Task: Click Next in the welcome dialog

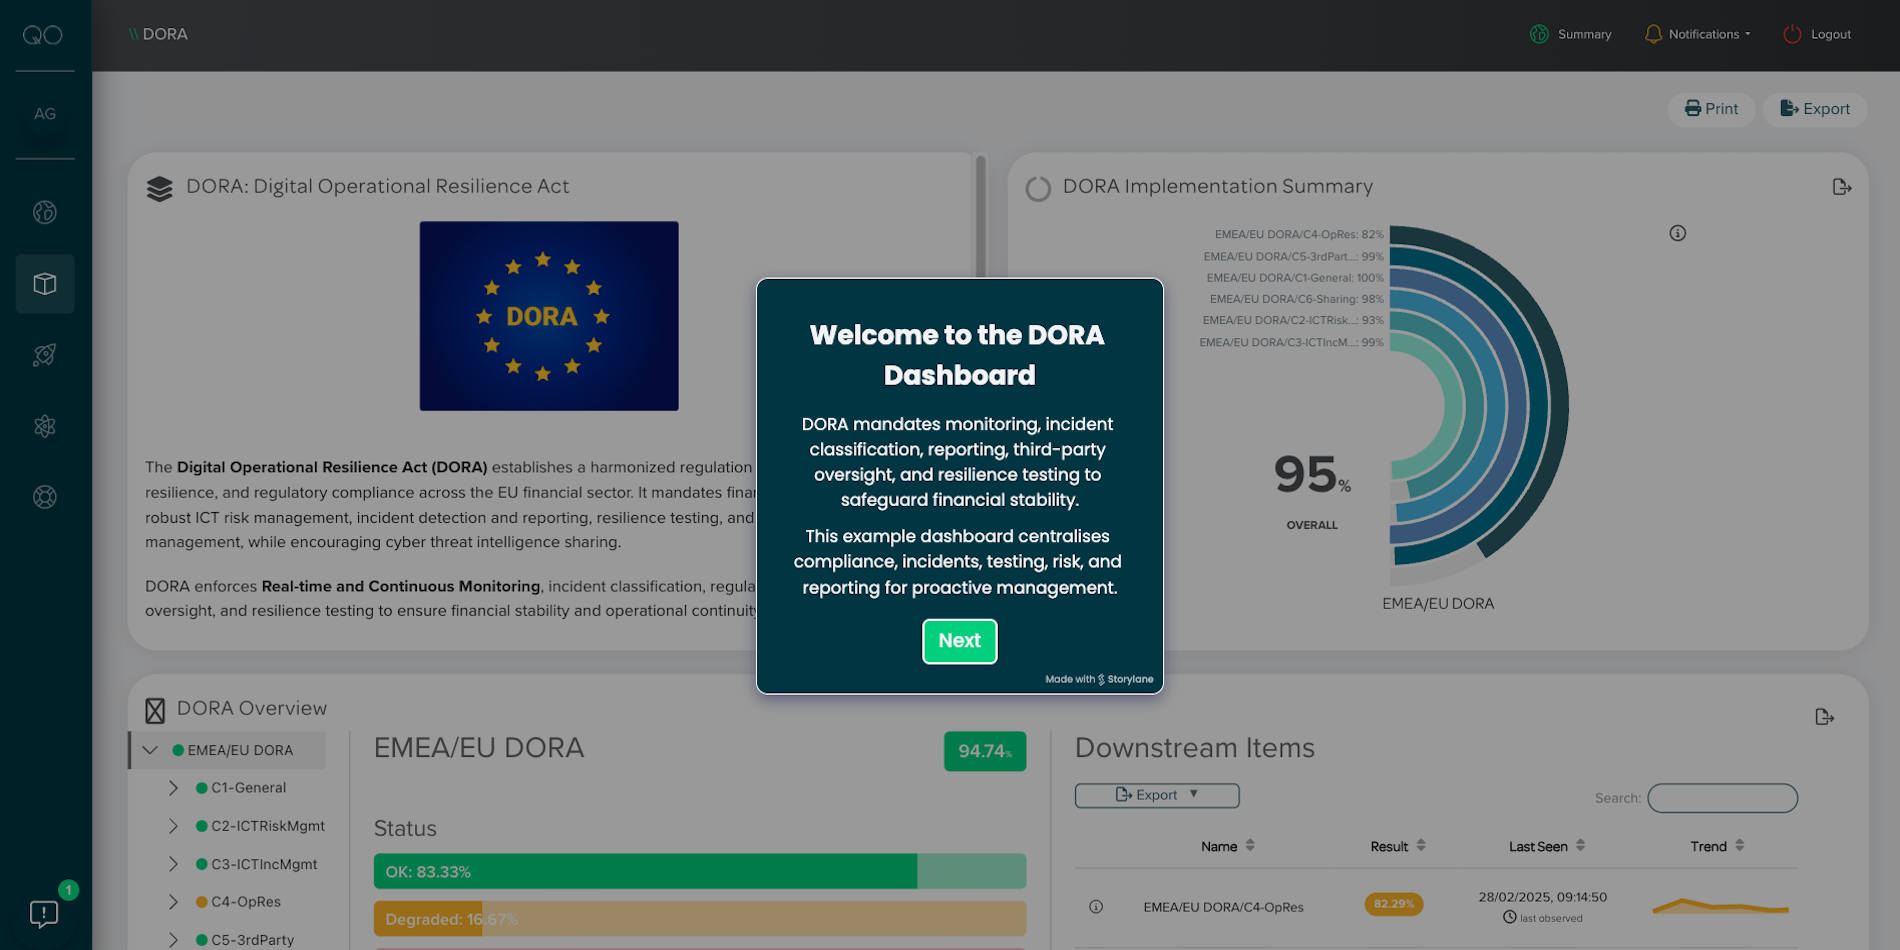Action: click(x=959, y=641)
